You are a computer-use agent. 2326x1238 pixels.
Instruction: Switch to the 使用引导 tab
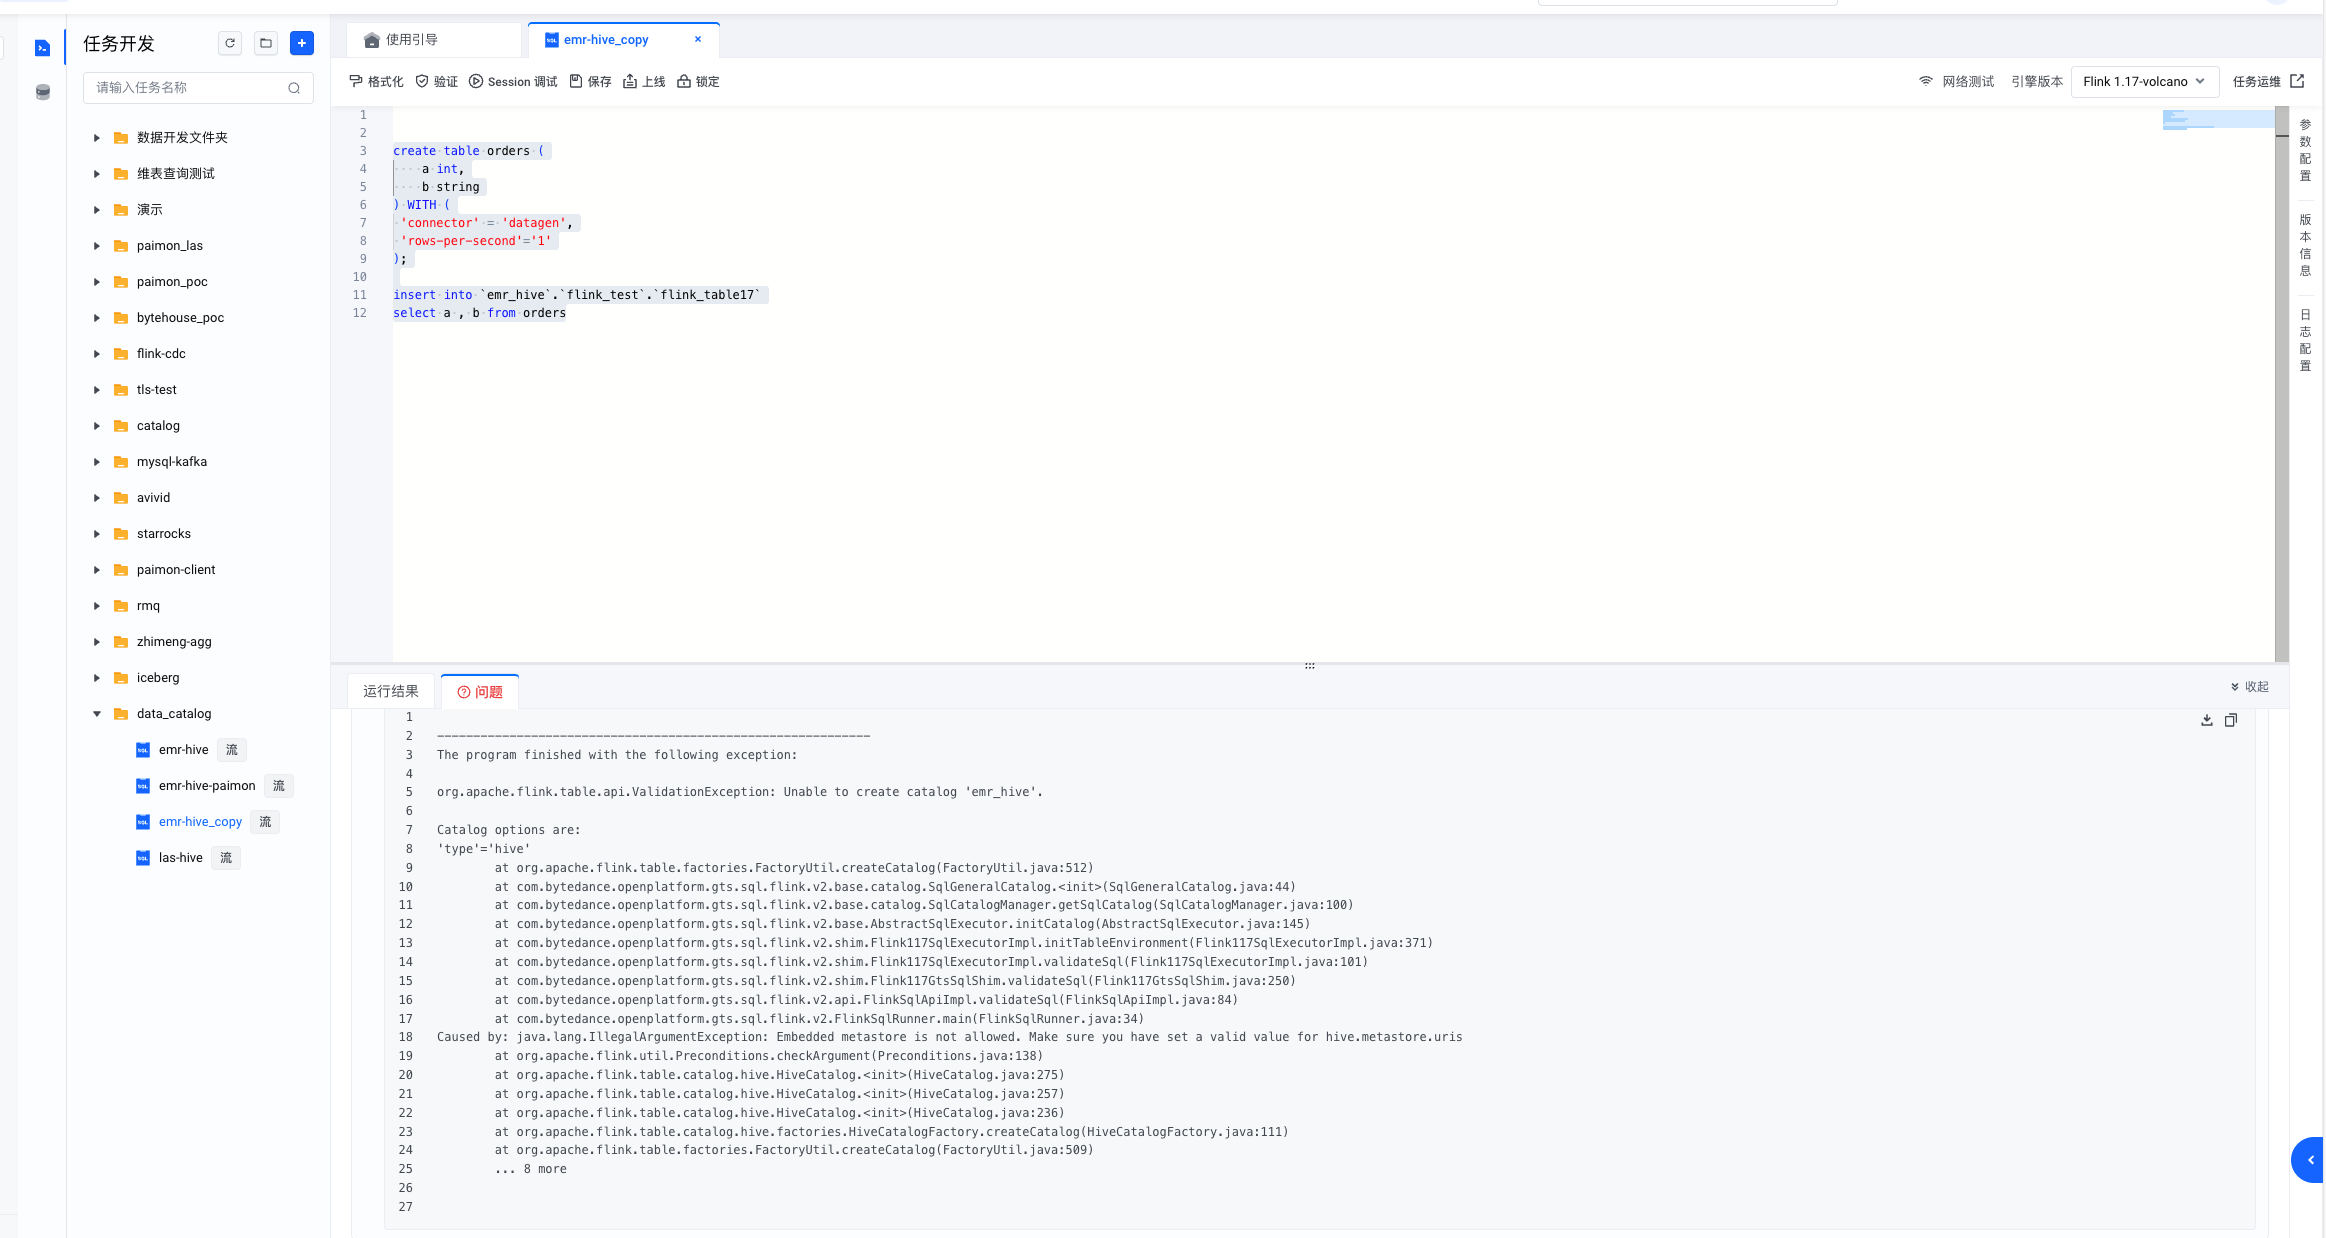(412, 40)
